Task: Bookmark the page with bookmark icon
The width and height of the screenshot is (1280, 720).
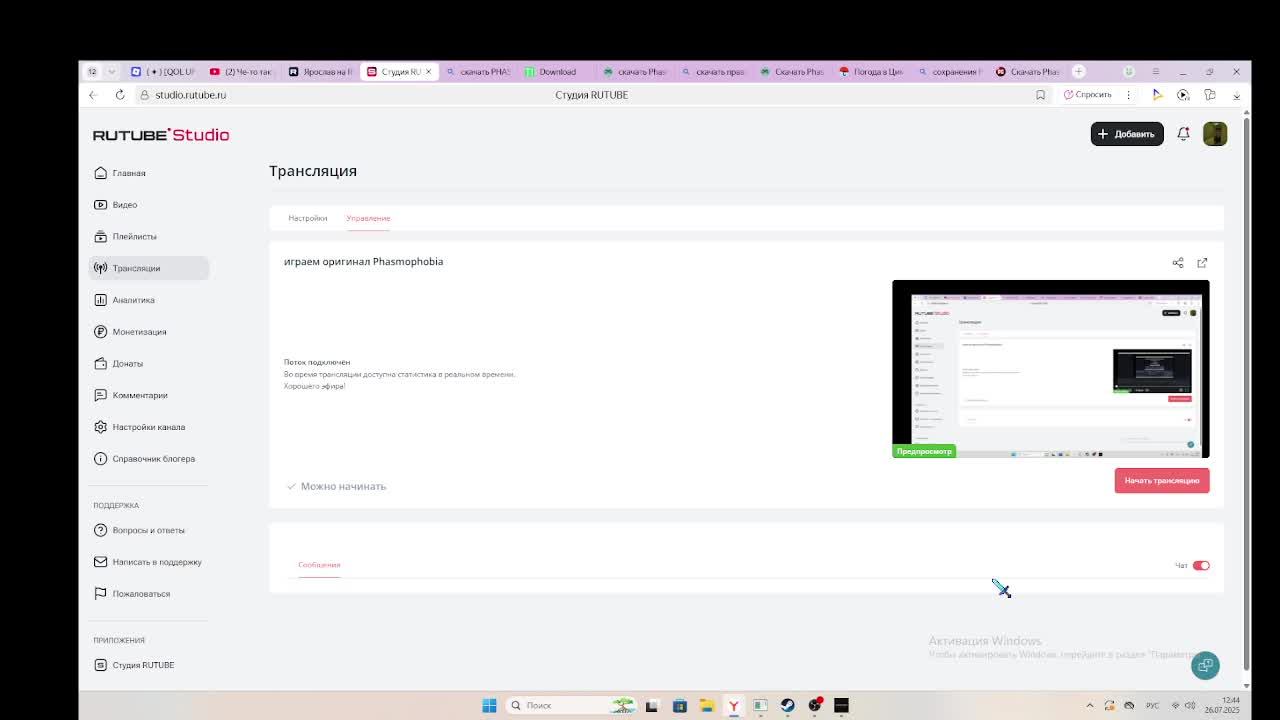Action: point(1040,95)
